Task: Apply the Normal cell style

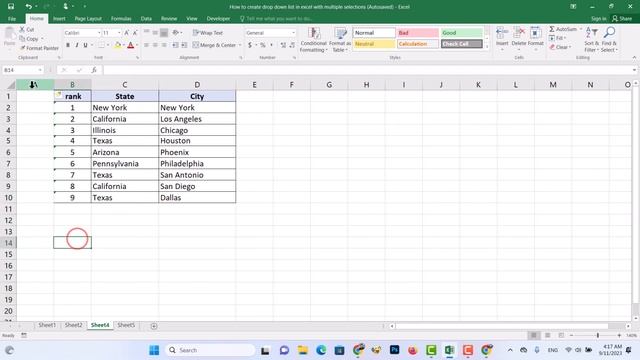Action: click(x=374, y=33)
